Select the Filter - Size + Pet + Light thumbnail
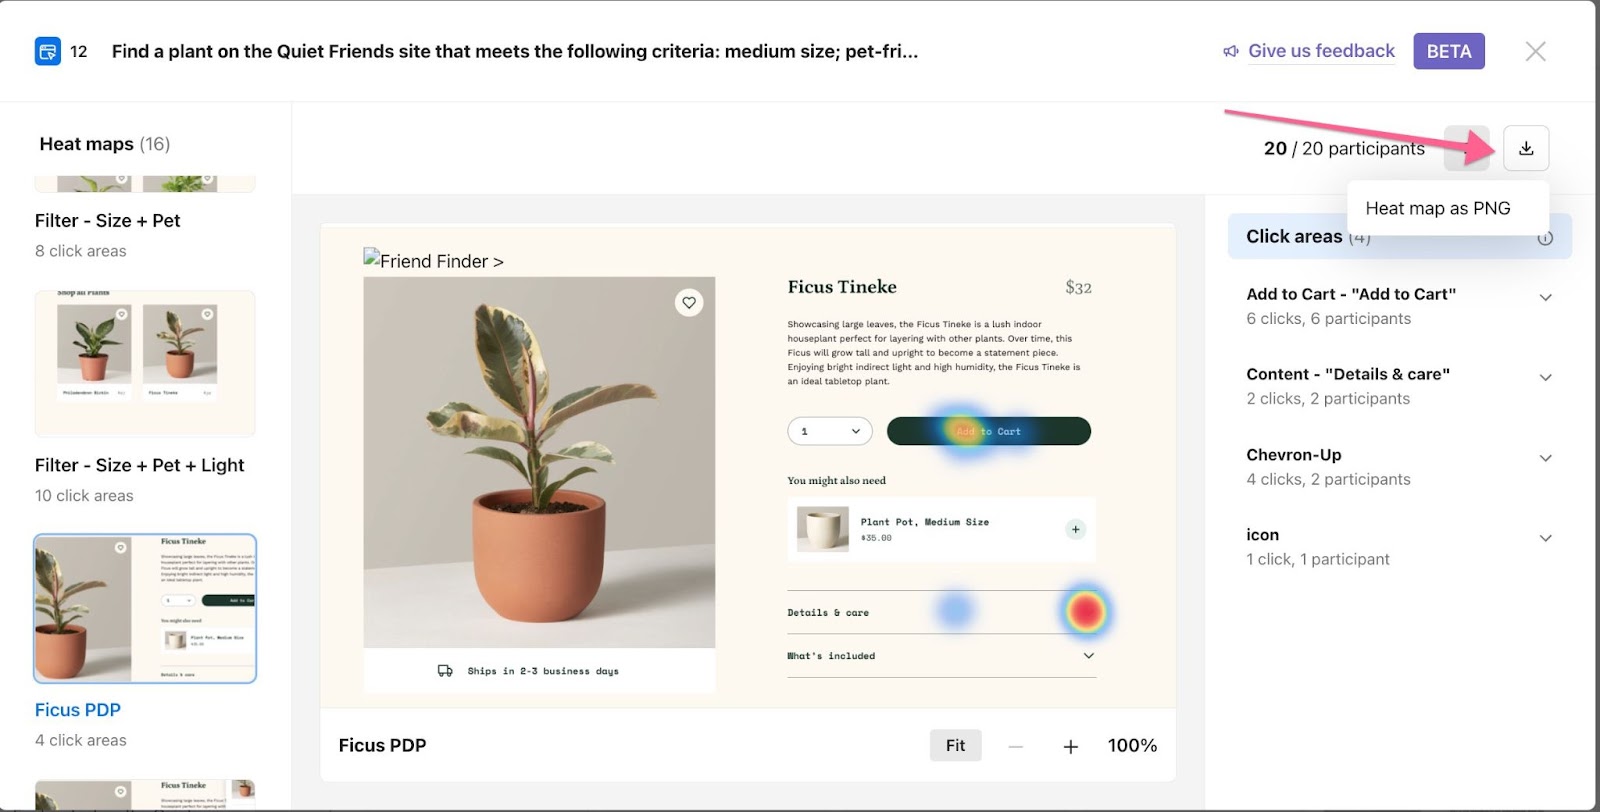The width and height of the screenshot is (1600, 812). pos(145,363)
